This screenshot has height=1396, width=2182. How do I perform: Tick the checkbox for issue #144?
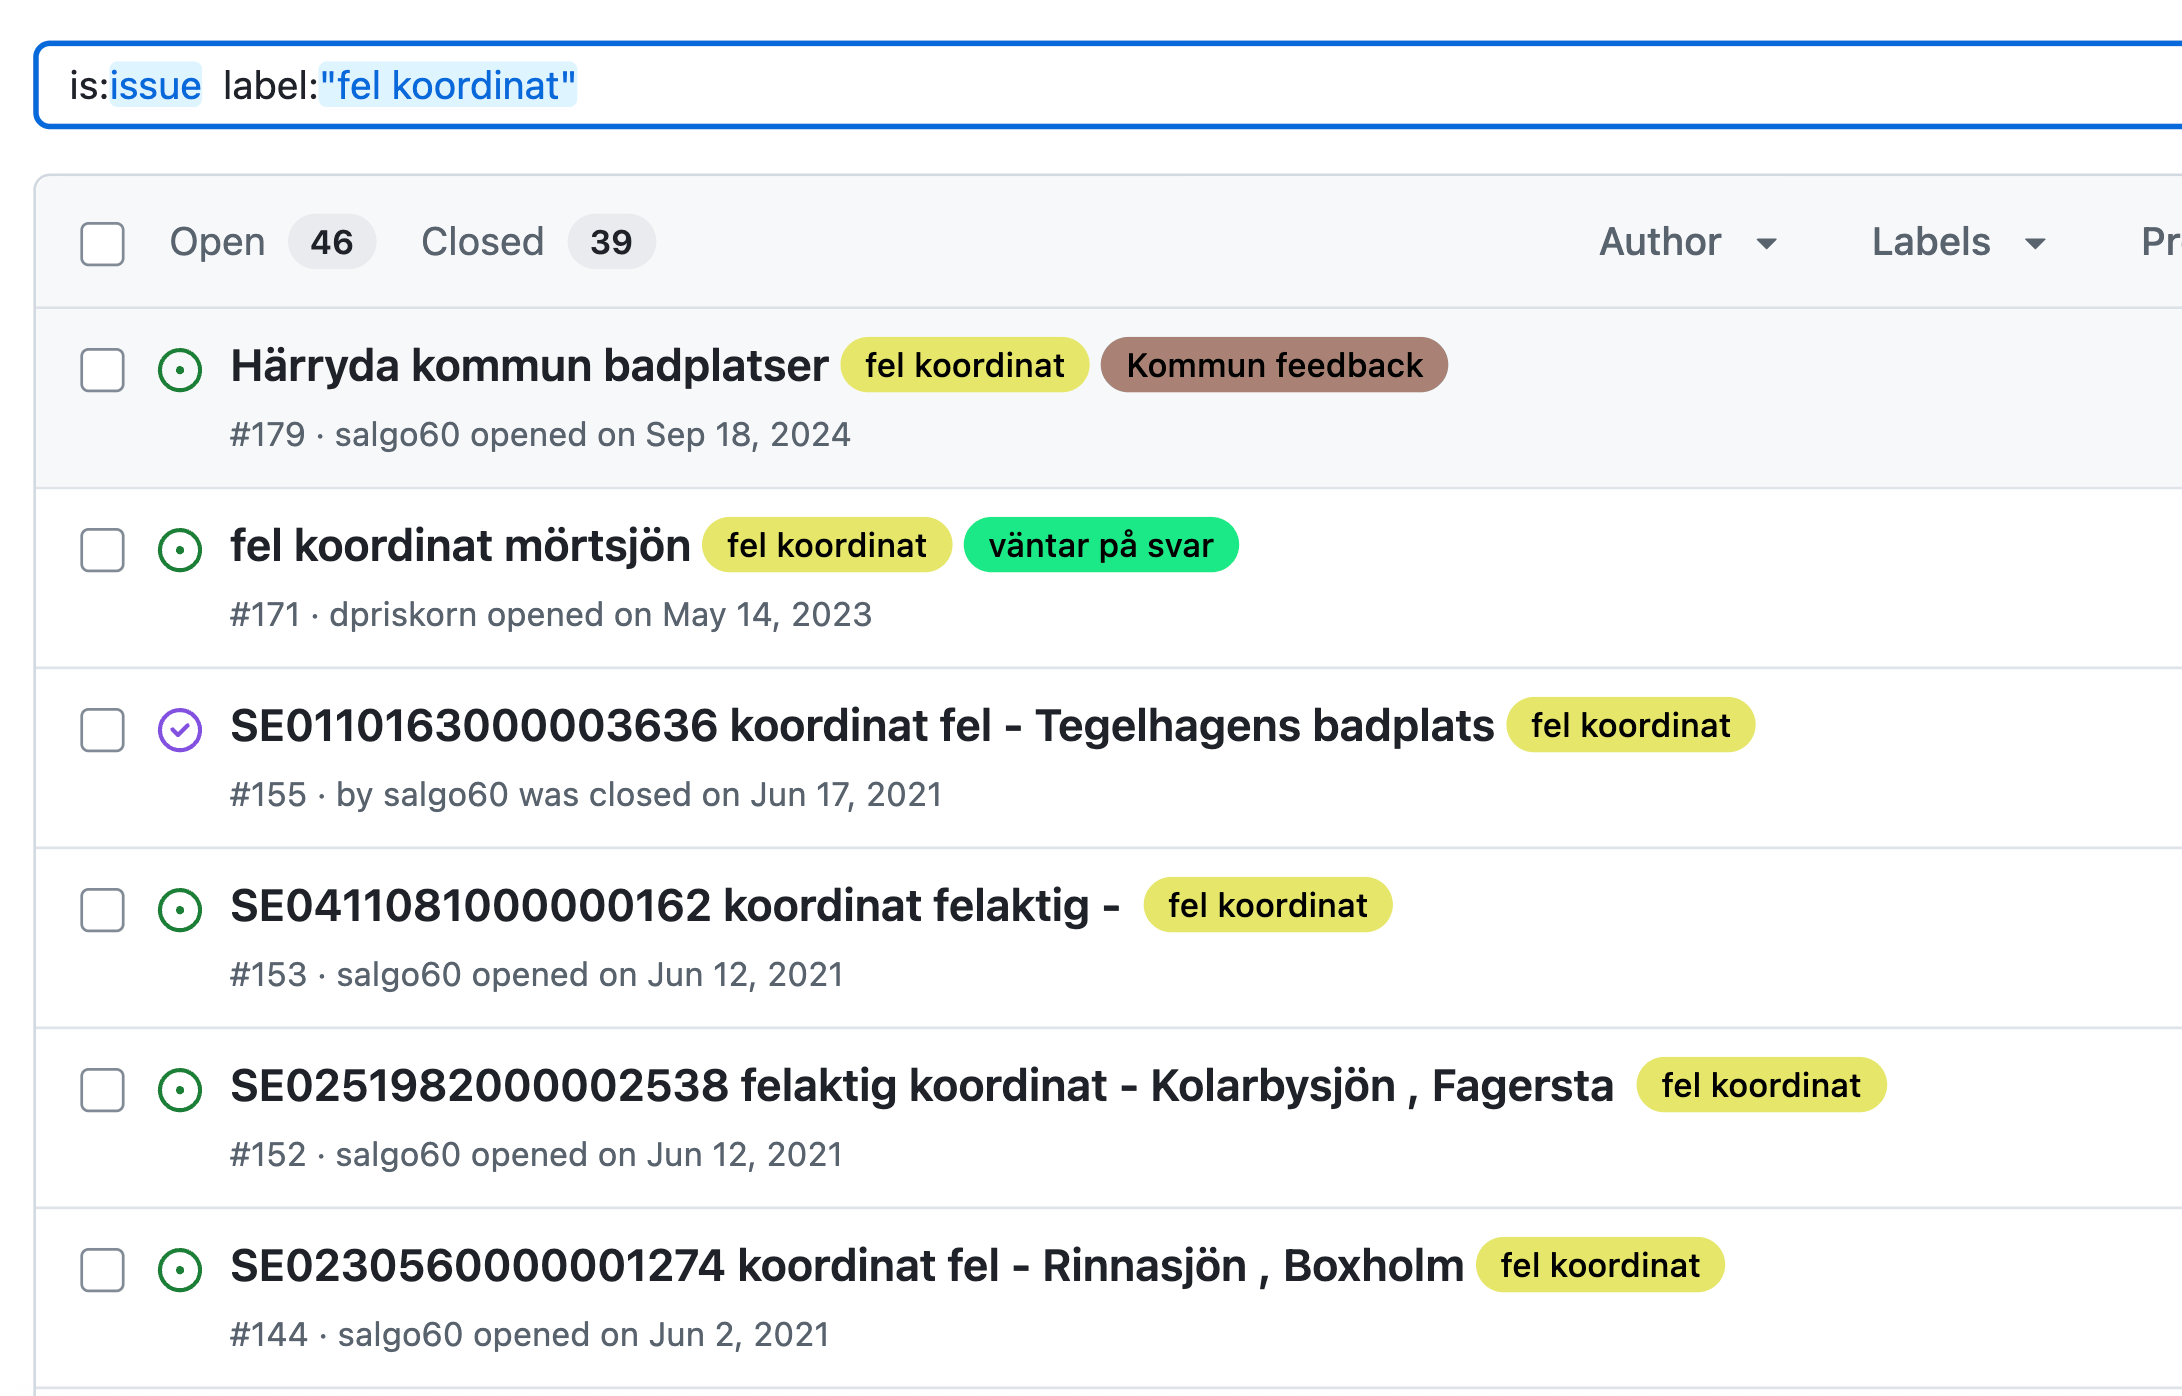click(102, 1270)
